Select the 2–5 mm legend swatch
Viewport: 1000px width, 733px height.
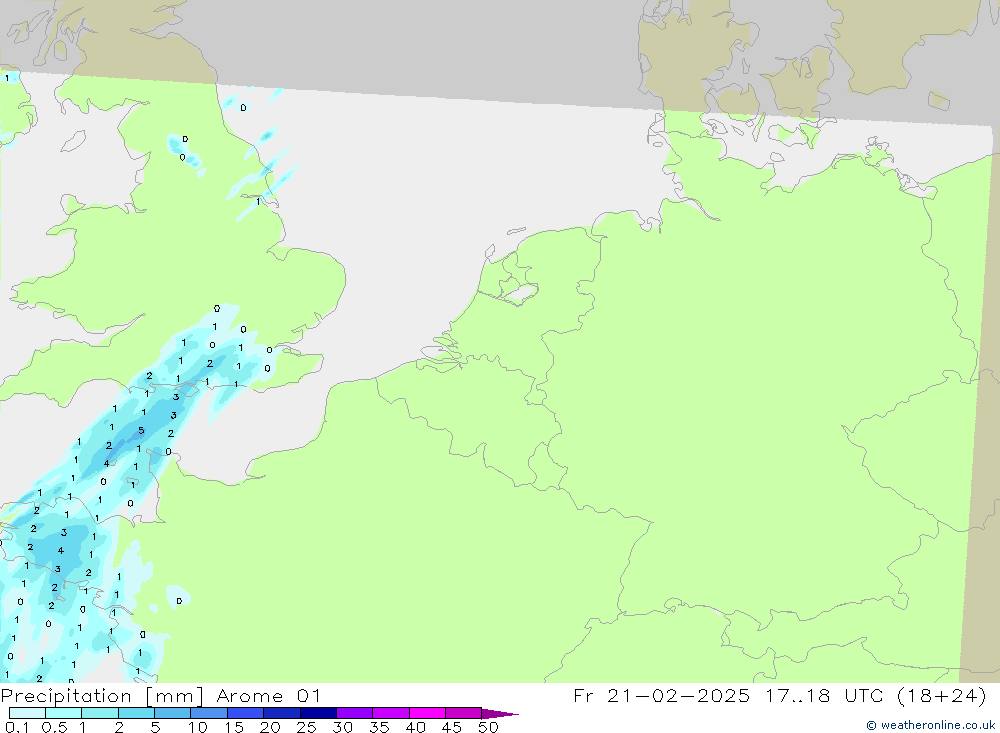tap(136, 713)
